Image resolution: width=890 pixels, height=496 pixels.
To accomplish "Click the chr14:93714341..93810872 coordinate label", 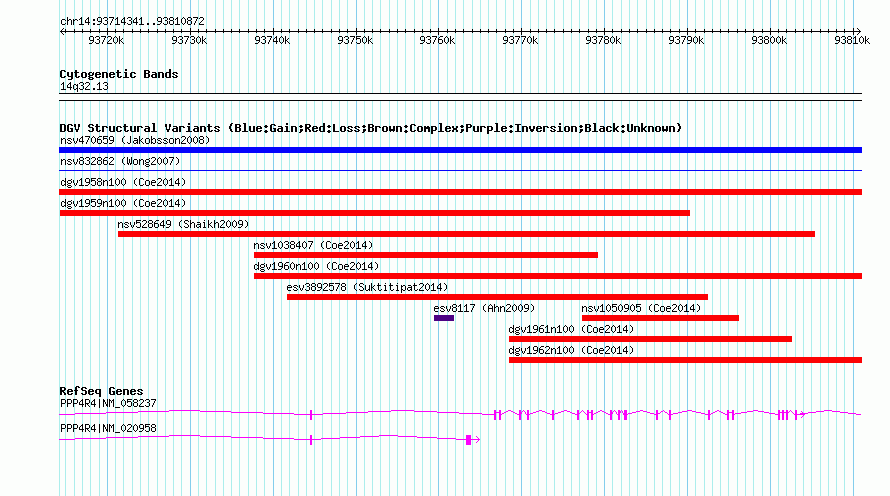I will click(132, 21).
